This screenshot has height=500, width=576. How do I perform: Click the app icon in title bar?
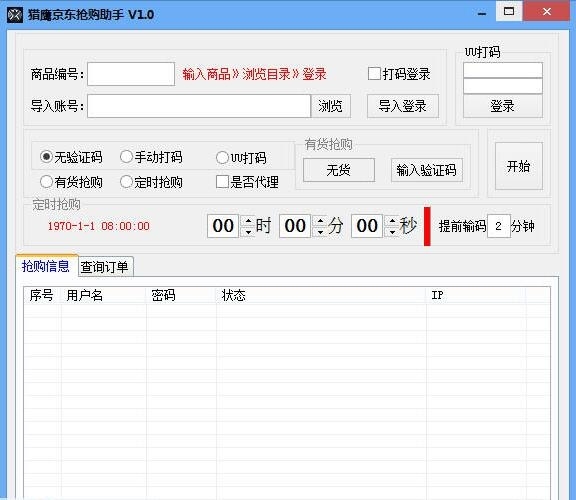point(15,15)
